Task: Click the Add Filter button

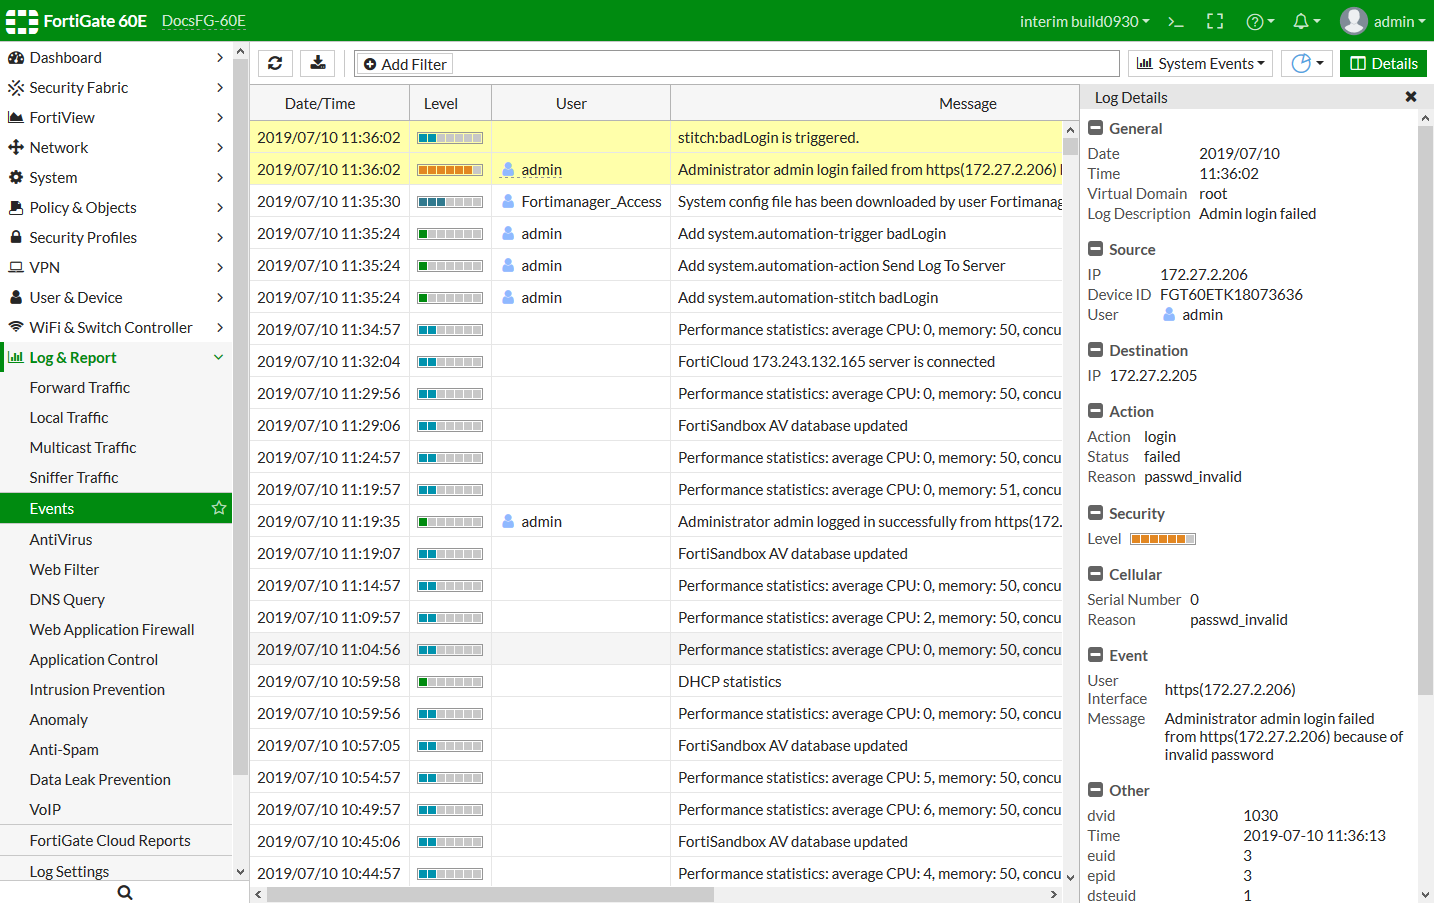Action: click(405, 64)
